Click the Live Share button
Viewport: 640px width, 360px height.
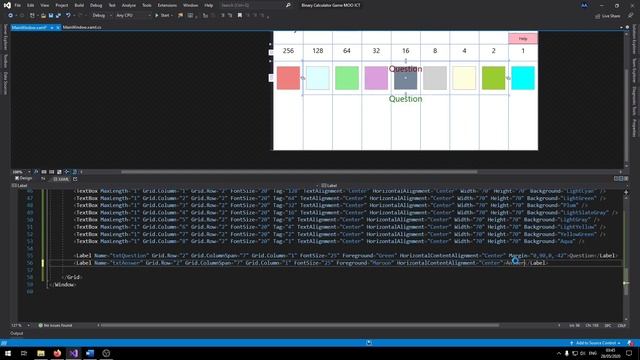[608, 16]
